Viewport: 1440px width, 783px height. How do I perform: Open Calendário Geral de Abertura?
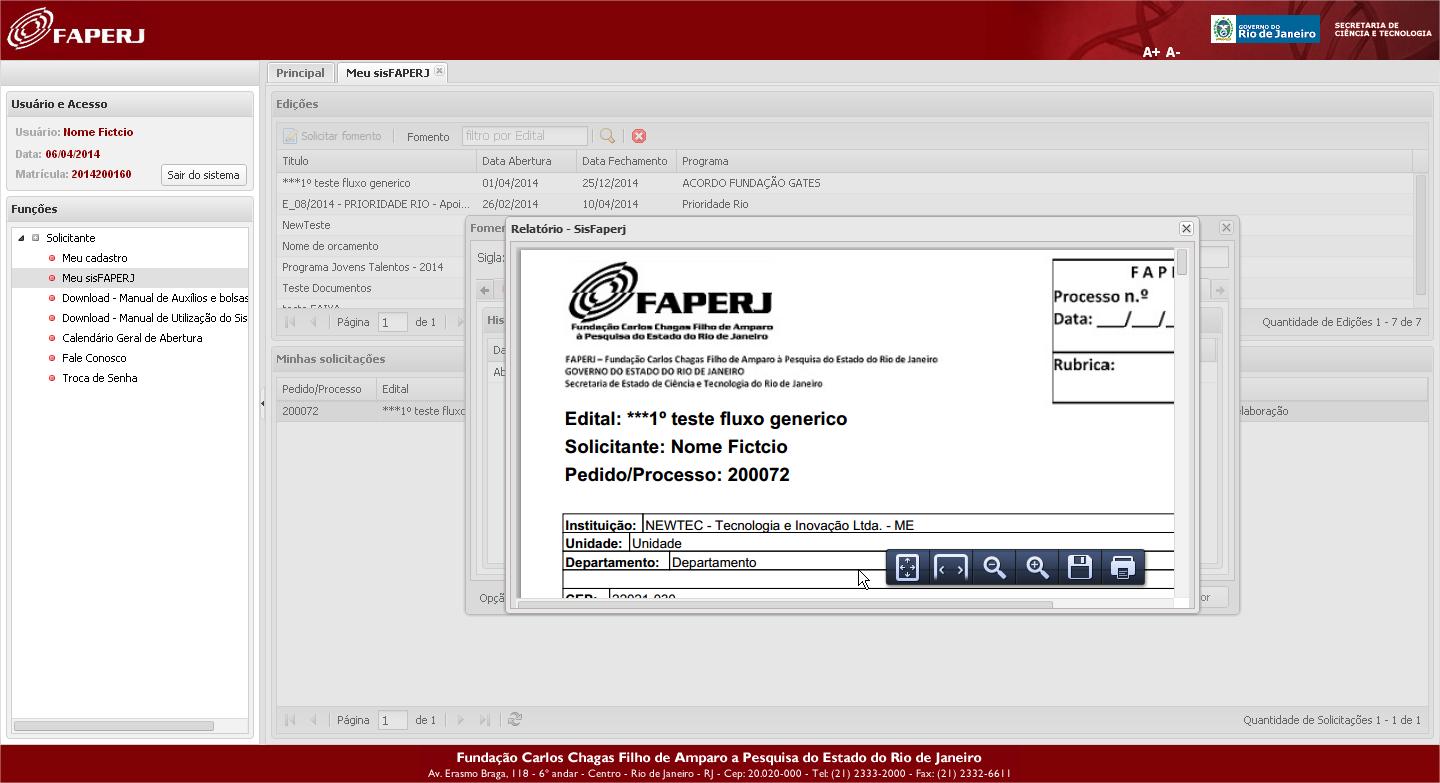point(132,338)
